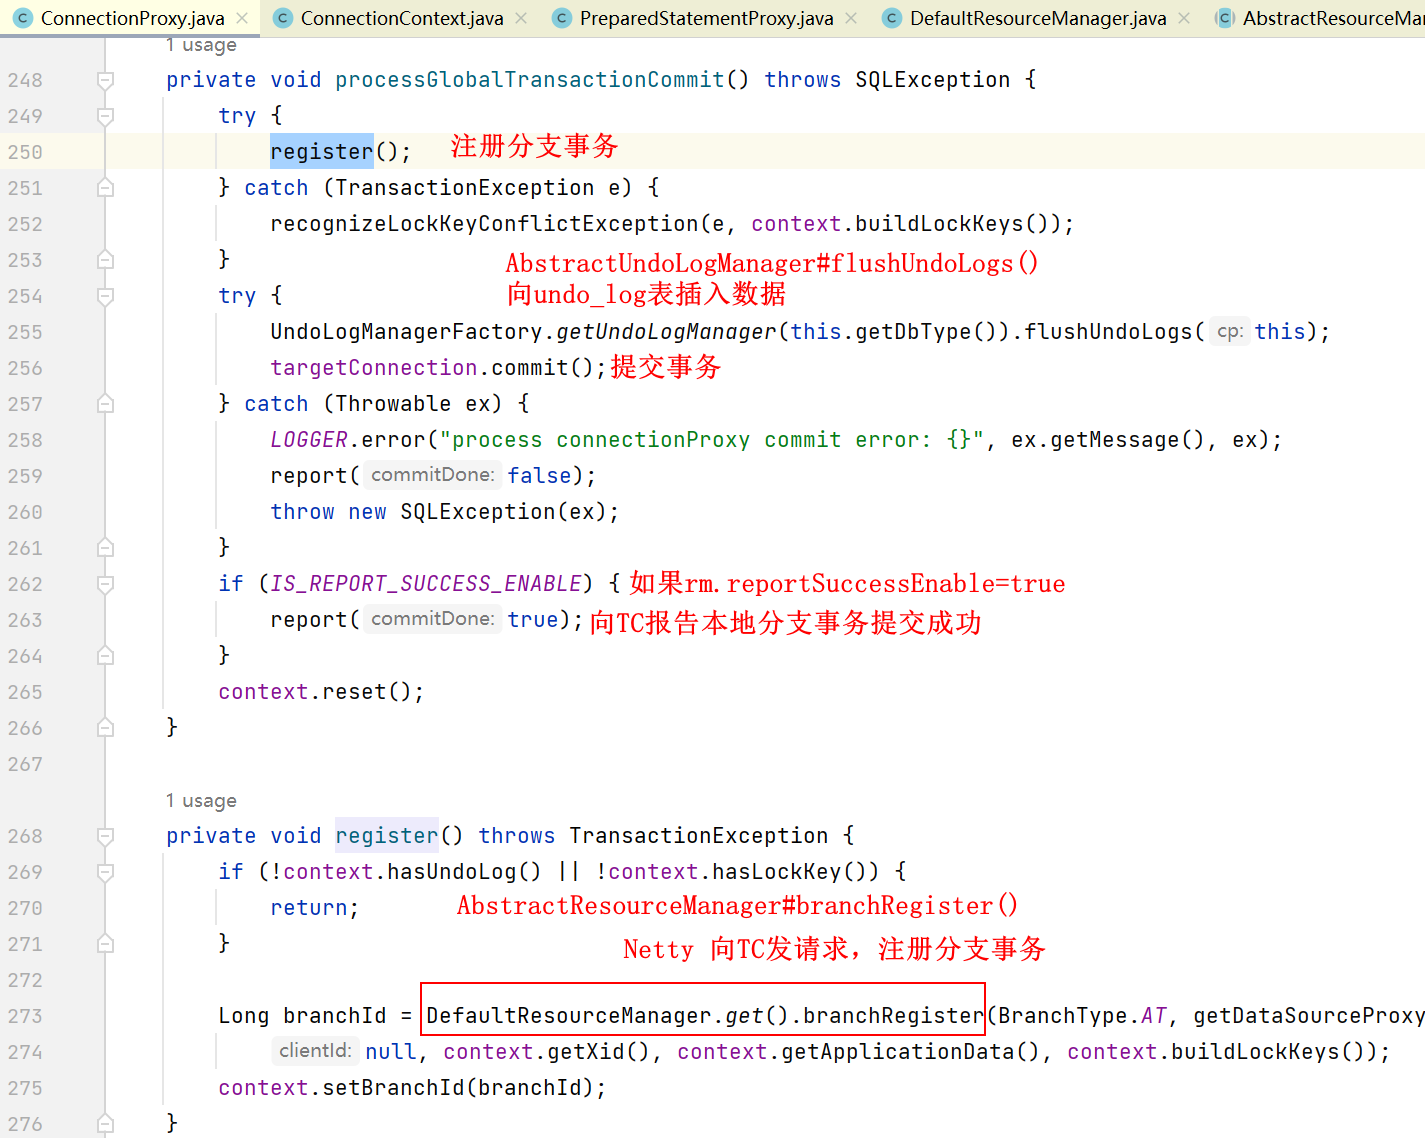1425x1138 pixels.
Task: Click the register method name on line 268
Action: (x=387, y=836)
